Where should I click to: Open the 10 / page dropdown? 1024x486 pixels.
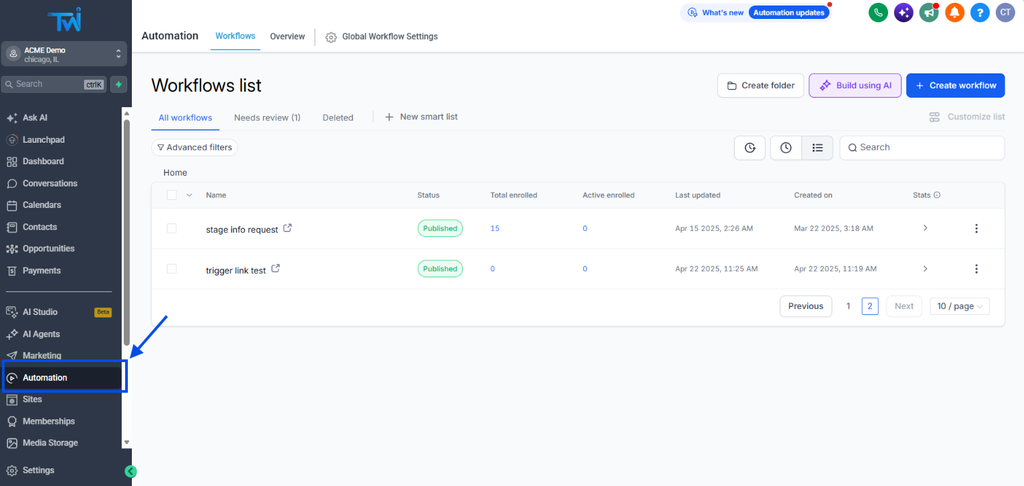(x=959, y=306)
